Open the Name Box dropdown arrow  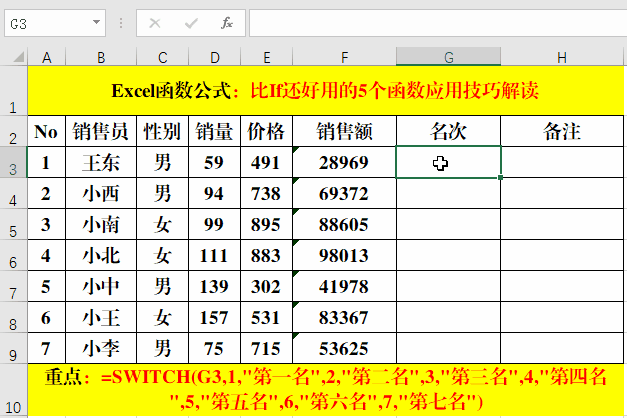(x=96, y=22)
